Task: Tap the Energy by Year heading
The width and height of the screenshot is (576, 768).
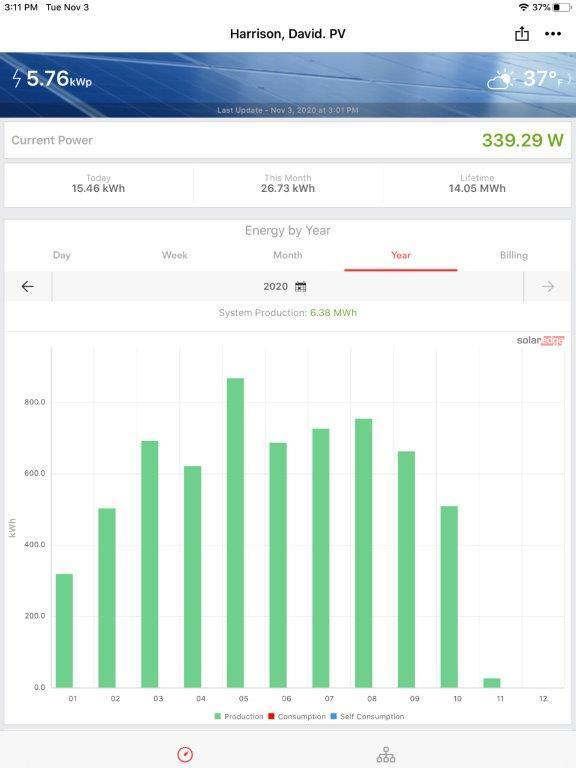Action: [288, 230]
